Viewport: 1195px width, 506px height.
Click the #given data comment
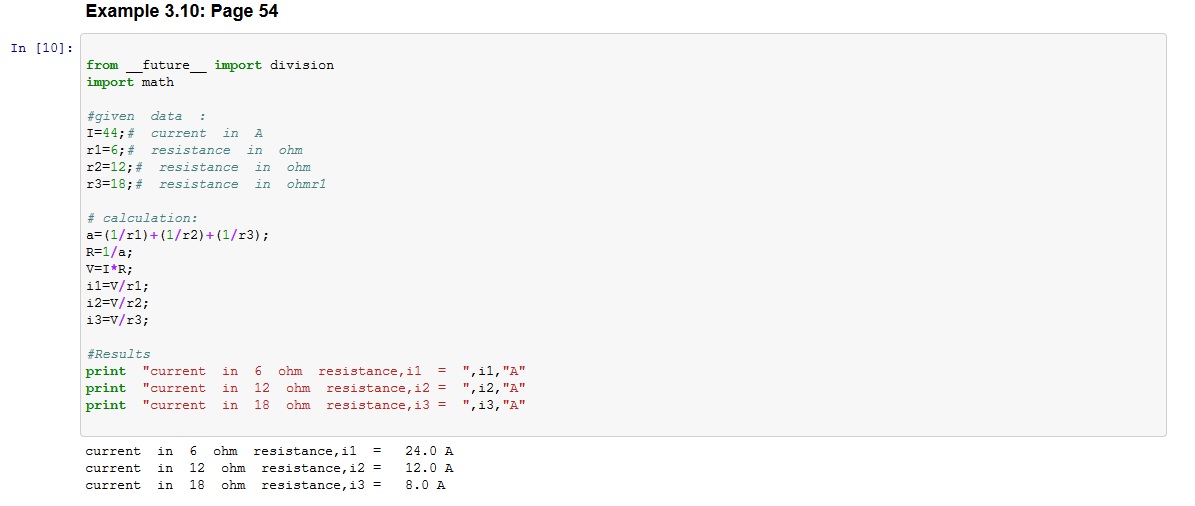click(x=134, y=116)
